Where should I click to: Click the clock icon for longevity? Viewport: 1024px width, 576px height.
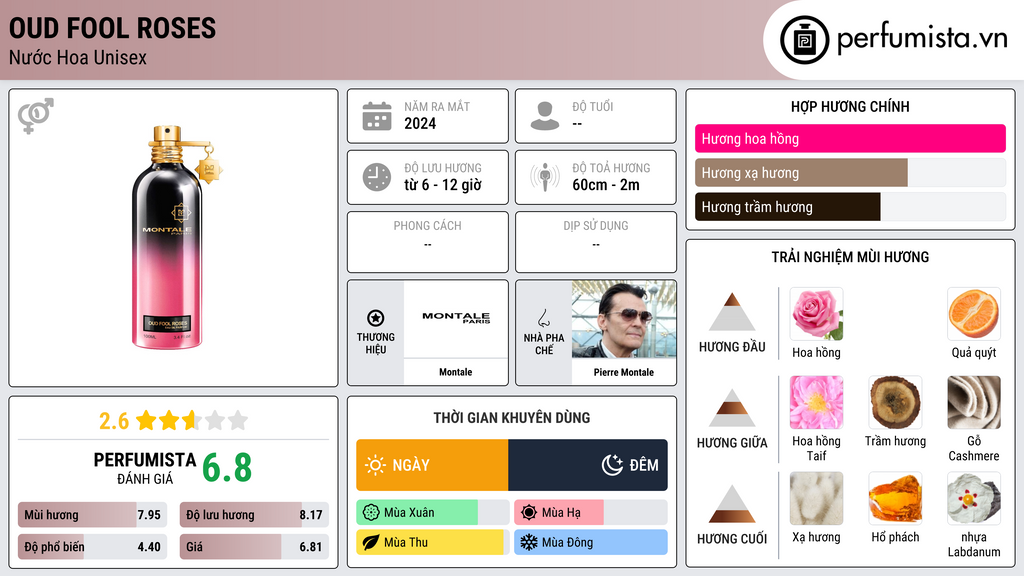[376, 177]
